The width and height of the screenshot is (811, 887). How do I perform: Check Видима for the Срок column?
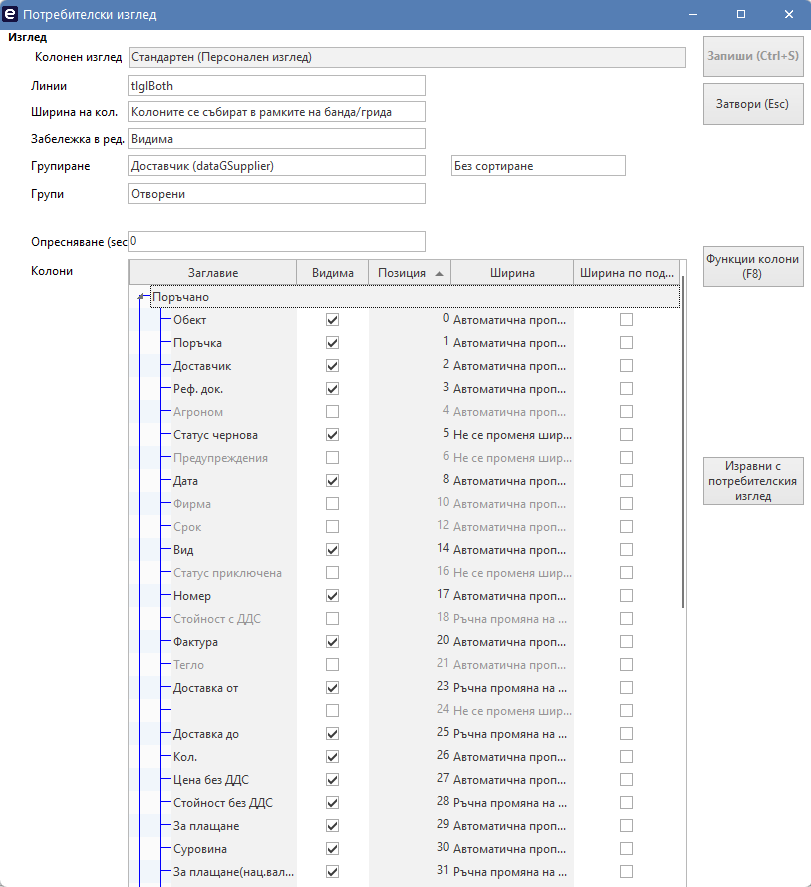point(333,527)
